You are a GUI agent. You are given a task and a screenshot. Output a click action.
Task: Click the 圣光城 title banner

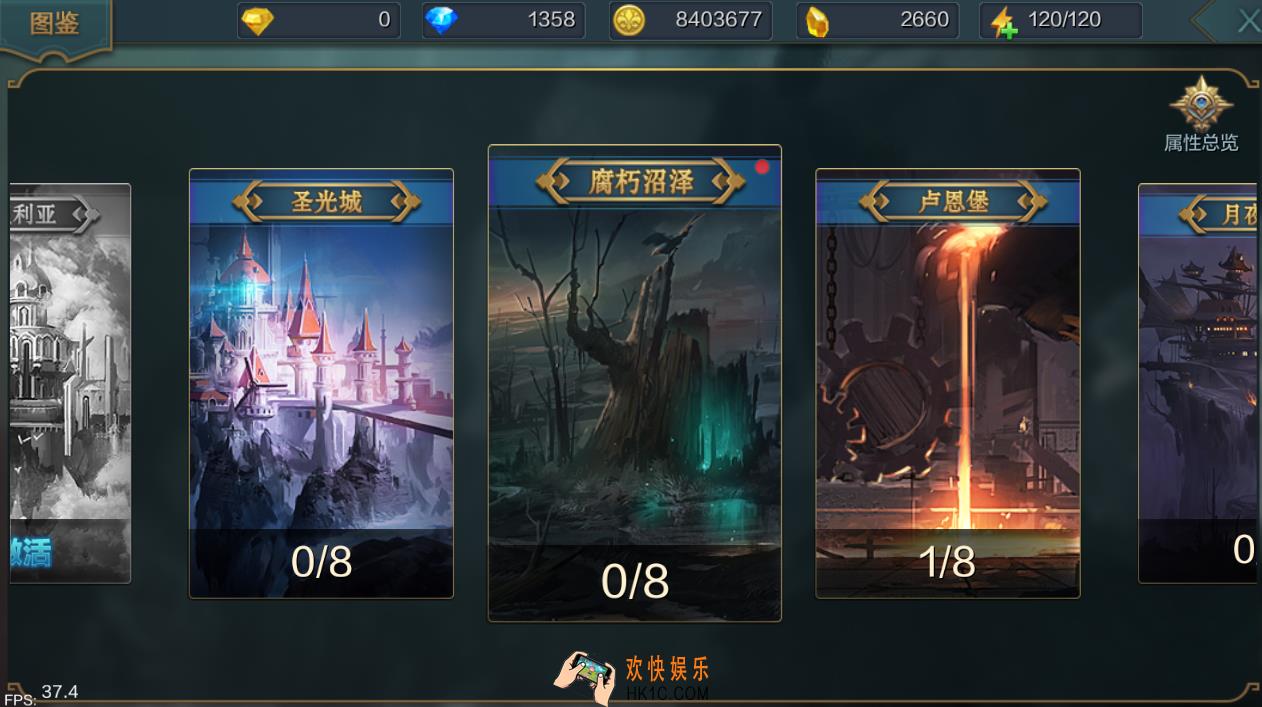pos(326,202)
